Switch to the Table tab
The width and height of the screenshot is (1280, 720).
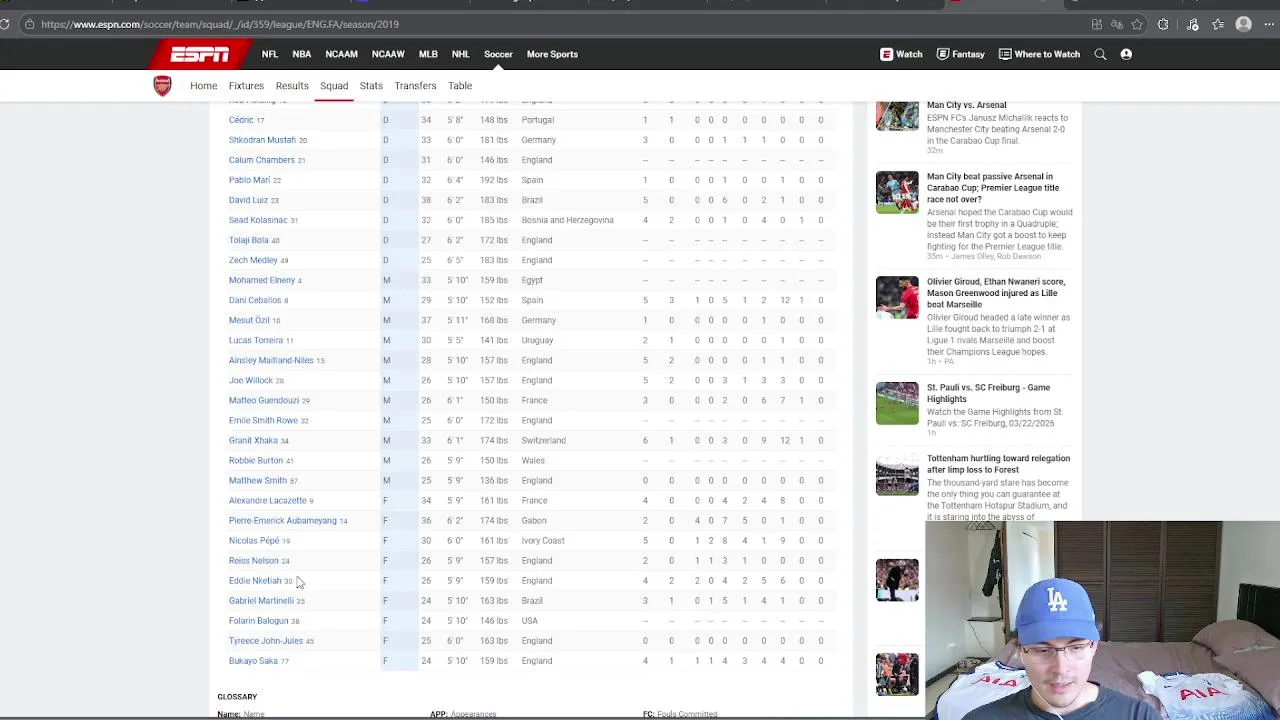coord(460,86)
